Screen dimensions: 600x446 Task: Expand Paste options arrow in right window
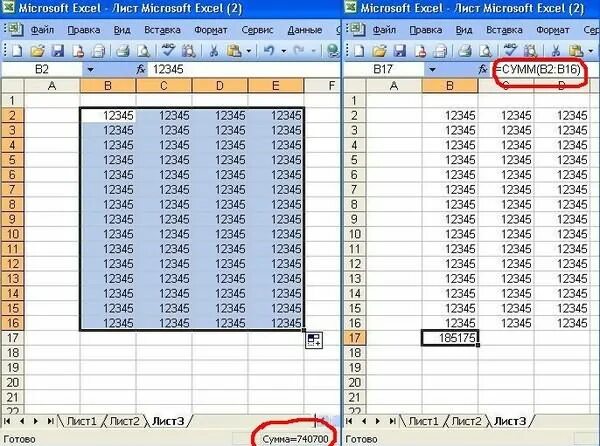[591, 50]
